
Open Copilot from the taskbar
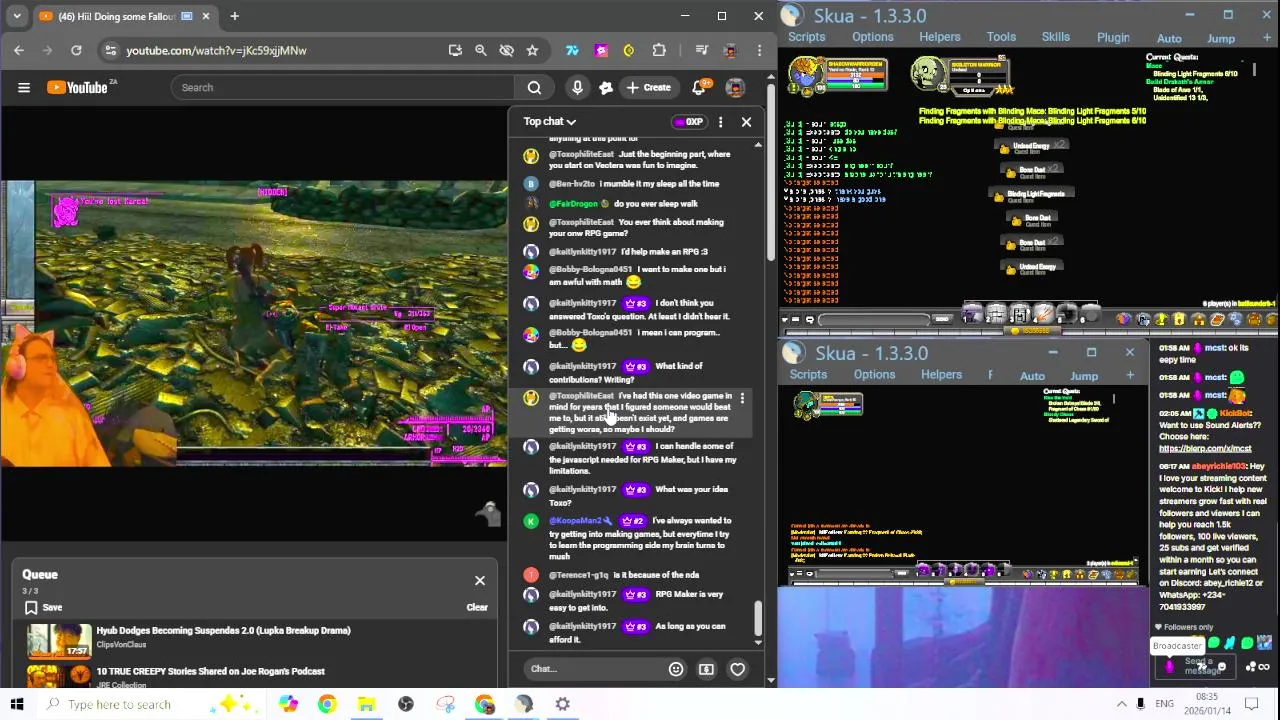[x=288, y=704]
